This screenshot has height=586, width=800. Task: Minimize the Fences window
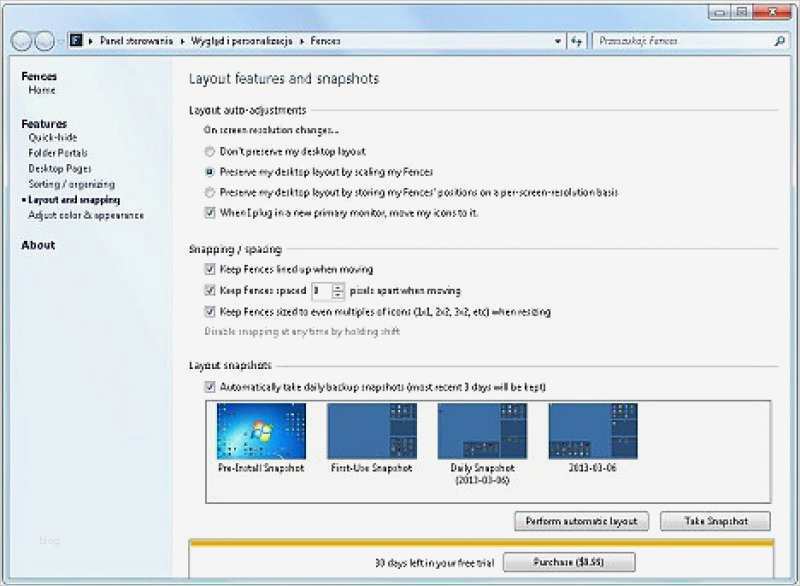click(x=719, y=12)
